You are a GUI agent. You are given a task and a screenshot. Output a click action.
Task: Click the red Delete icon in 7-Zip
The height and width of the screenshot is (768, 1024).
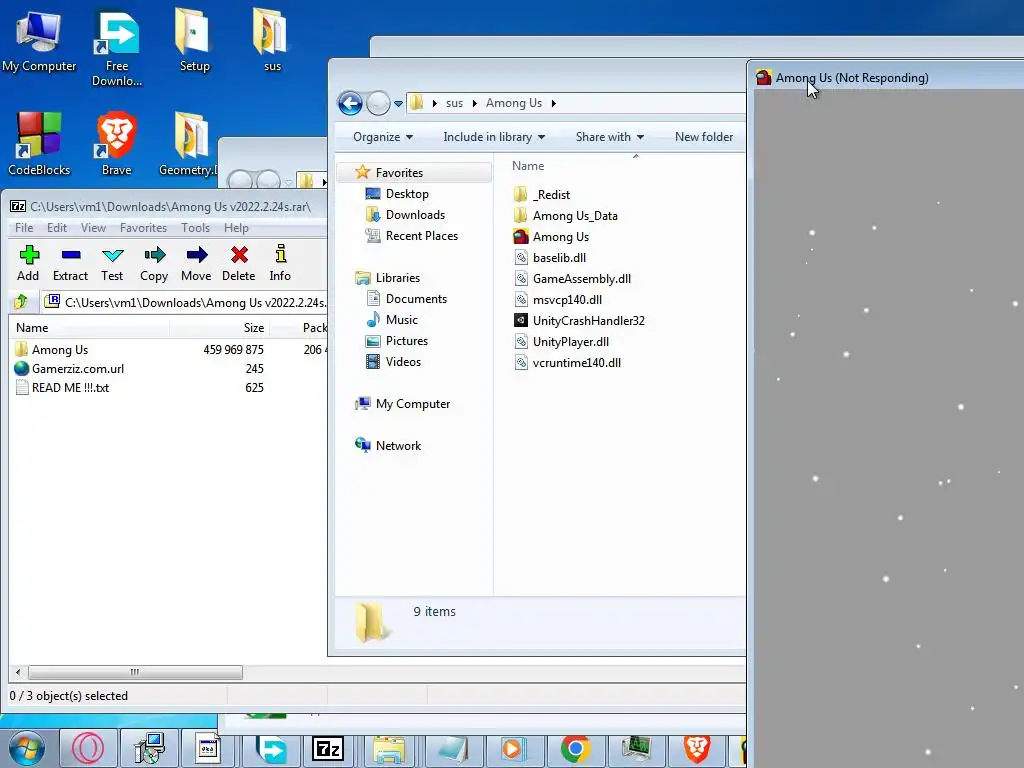pos(239,263)
